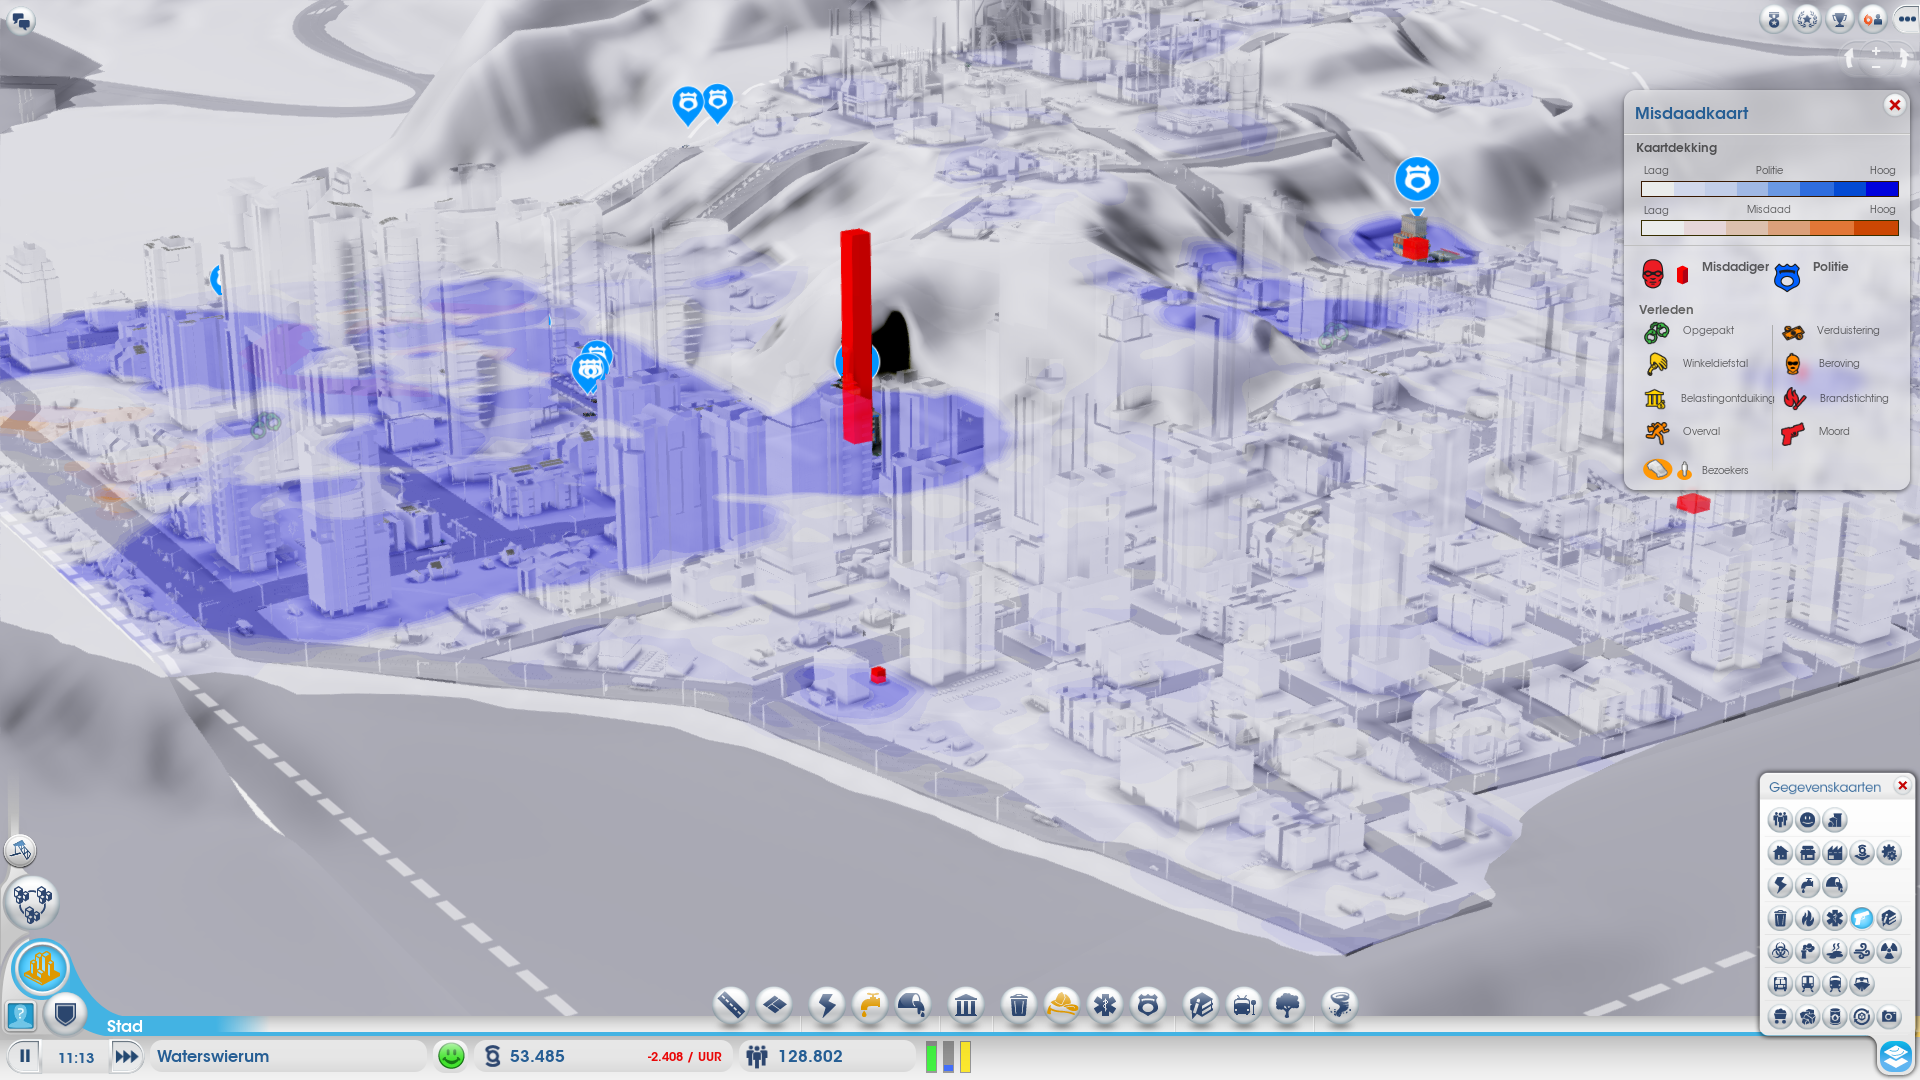This screenshot has width=1920, height=1080.
Task: Show the radiation data map
Action: (x=1888, y=951)
